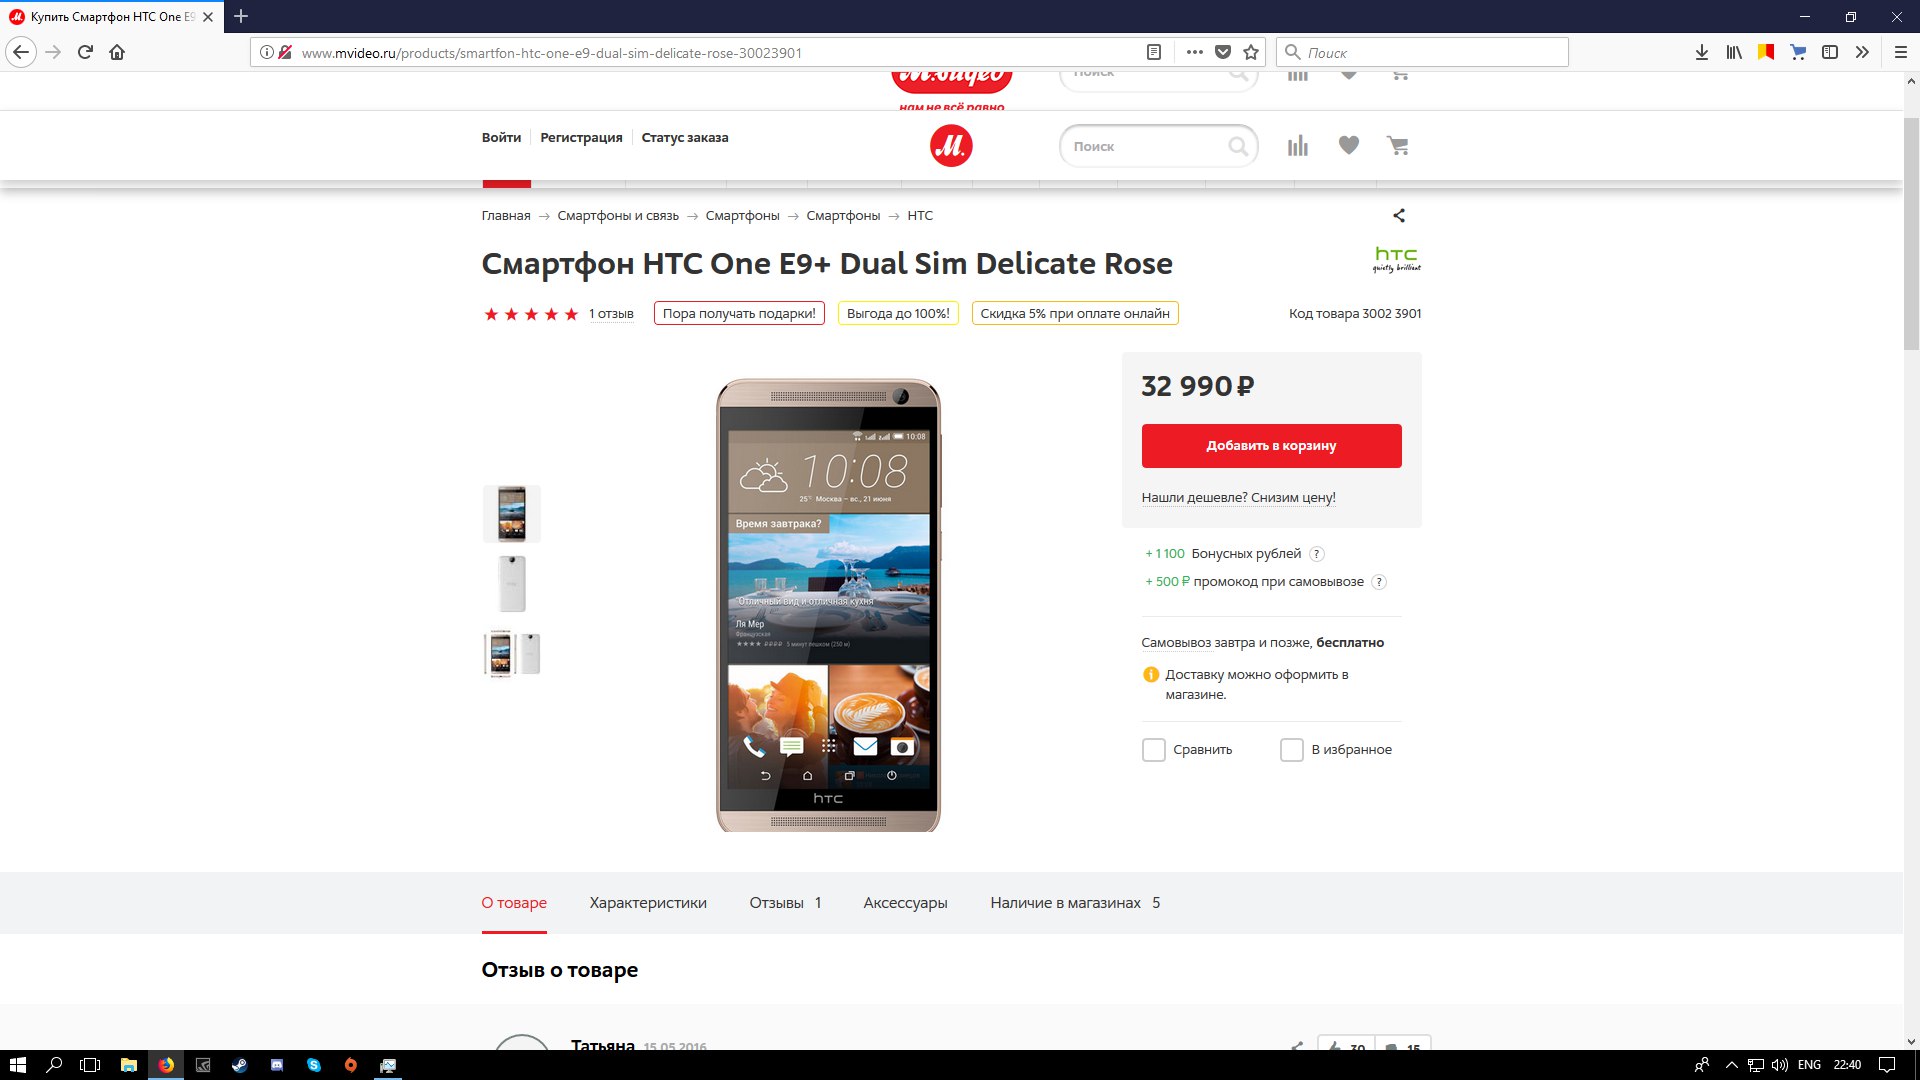Click Пора получать подарки promo badge
The height and width of the screenshot is (1080, 1920).
739,314
